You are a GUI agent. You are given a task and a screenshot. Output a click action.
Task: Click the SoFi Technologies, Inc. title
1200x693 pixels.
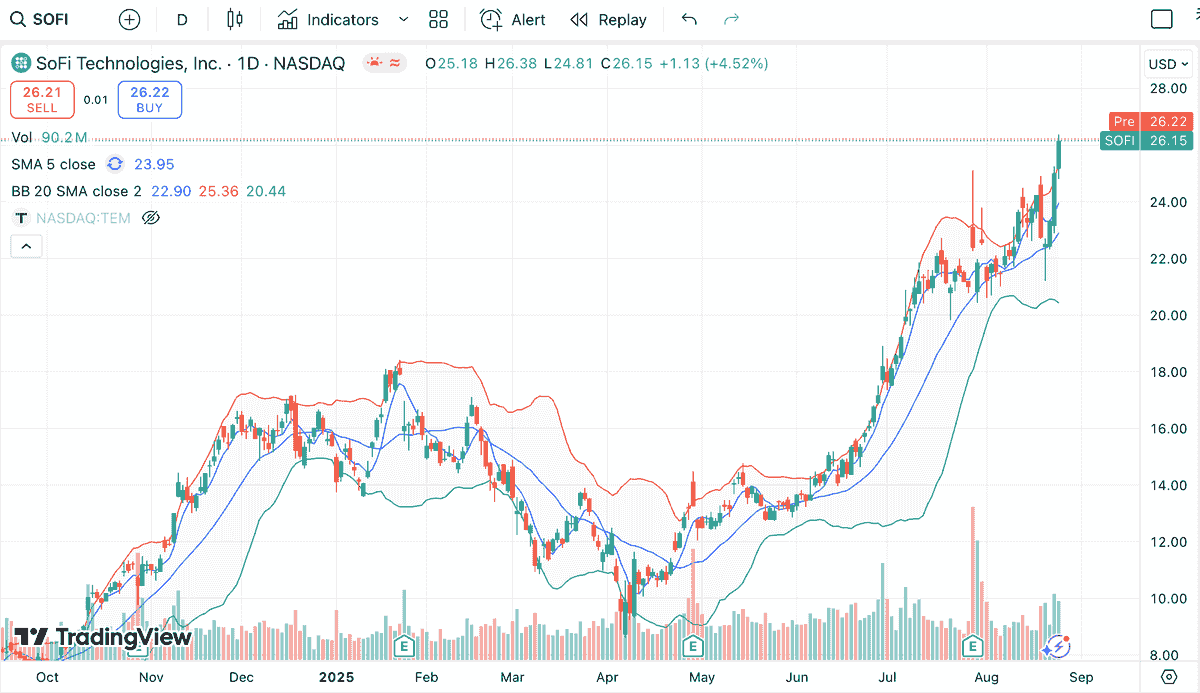[129, 63]
